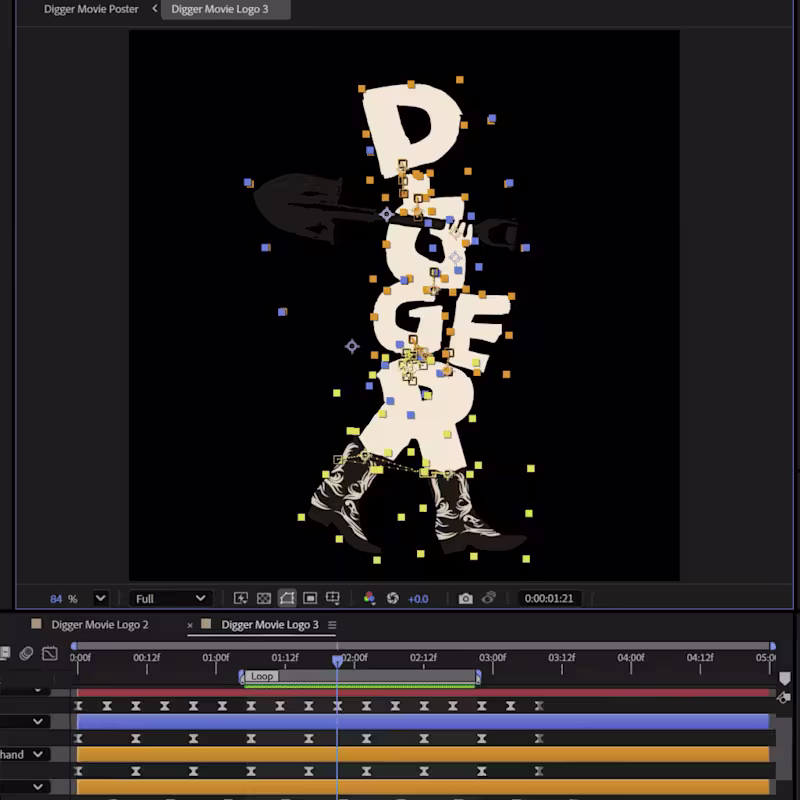Image resolution: width=800 pixels, height=800 pixels.
Task: Select the Loop marker label
Action: pyautogui.click(x=262, y=676)
